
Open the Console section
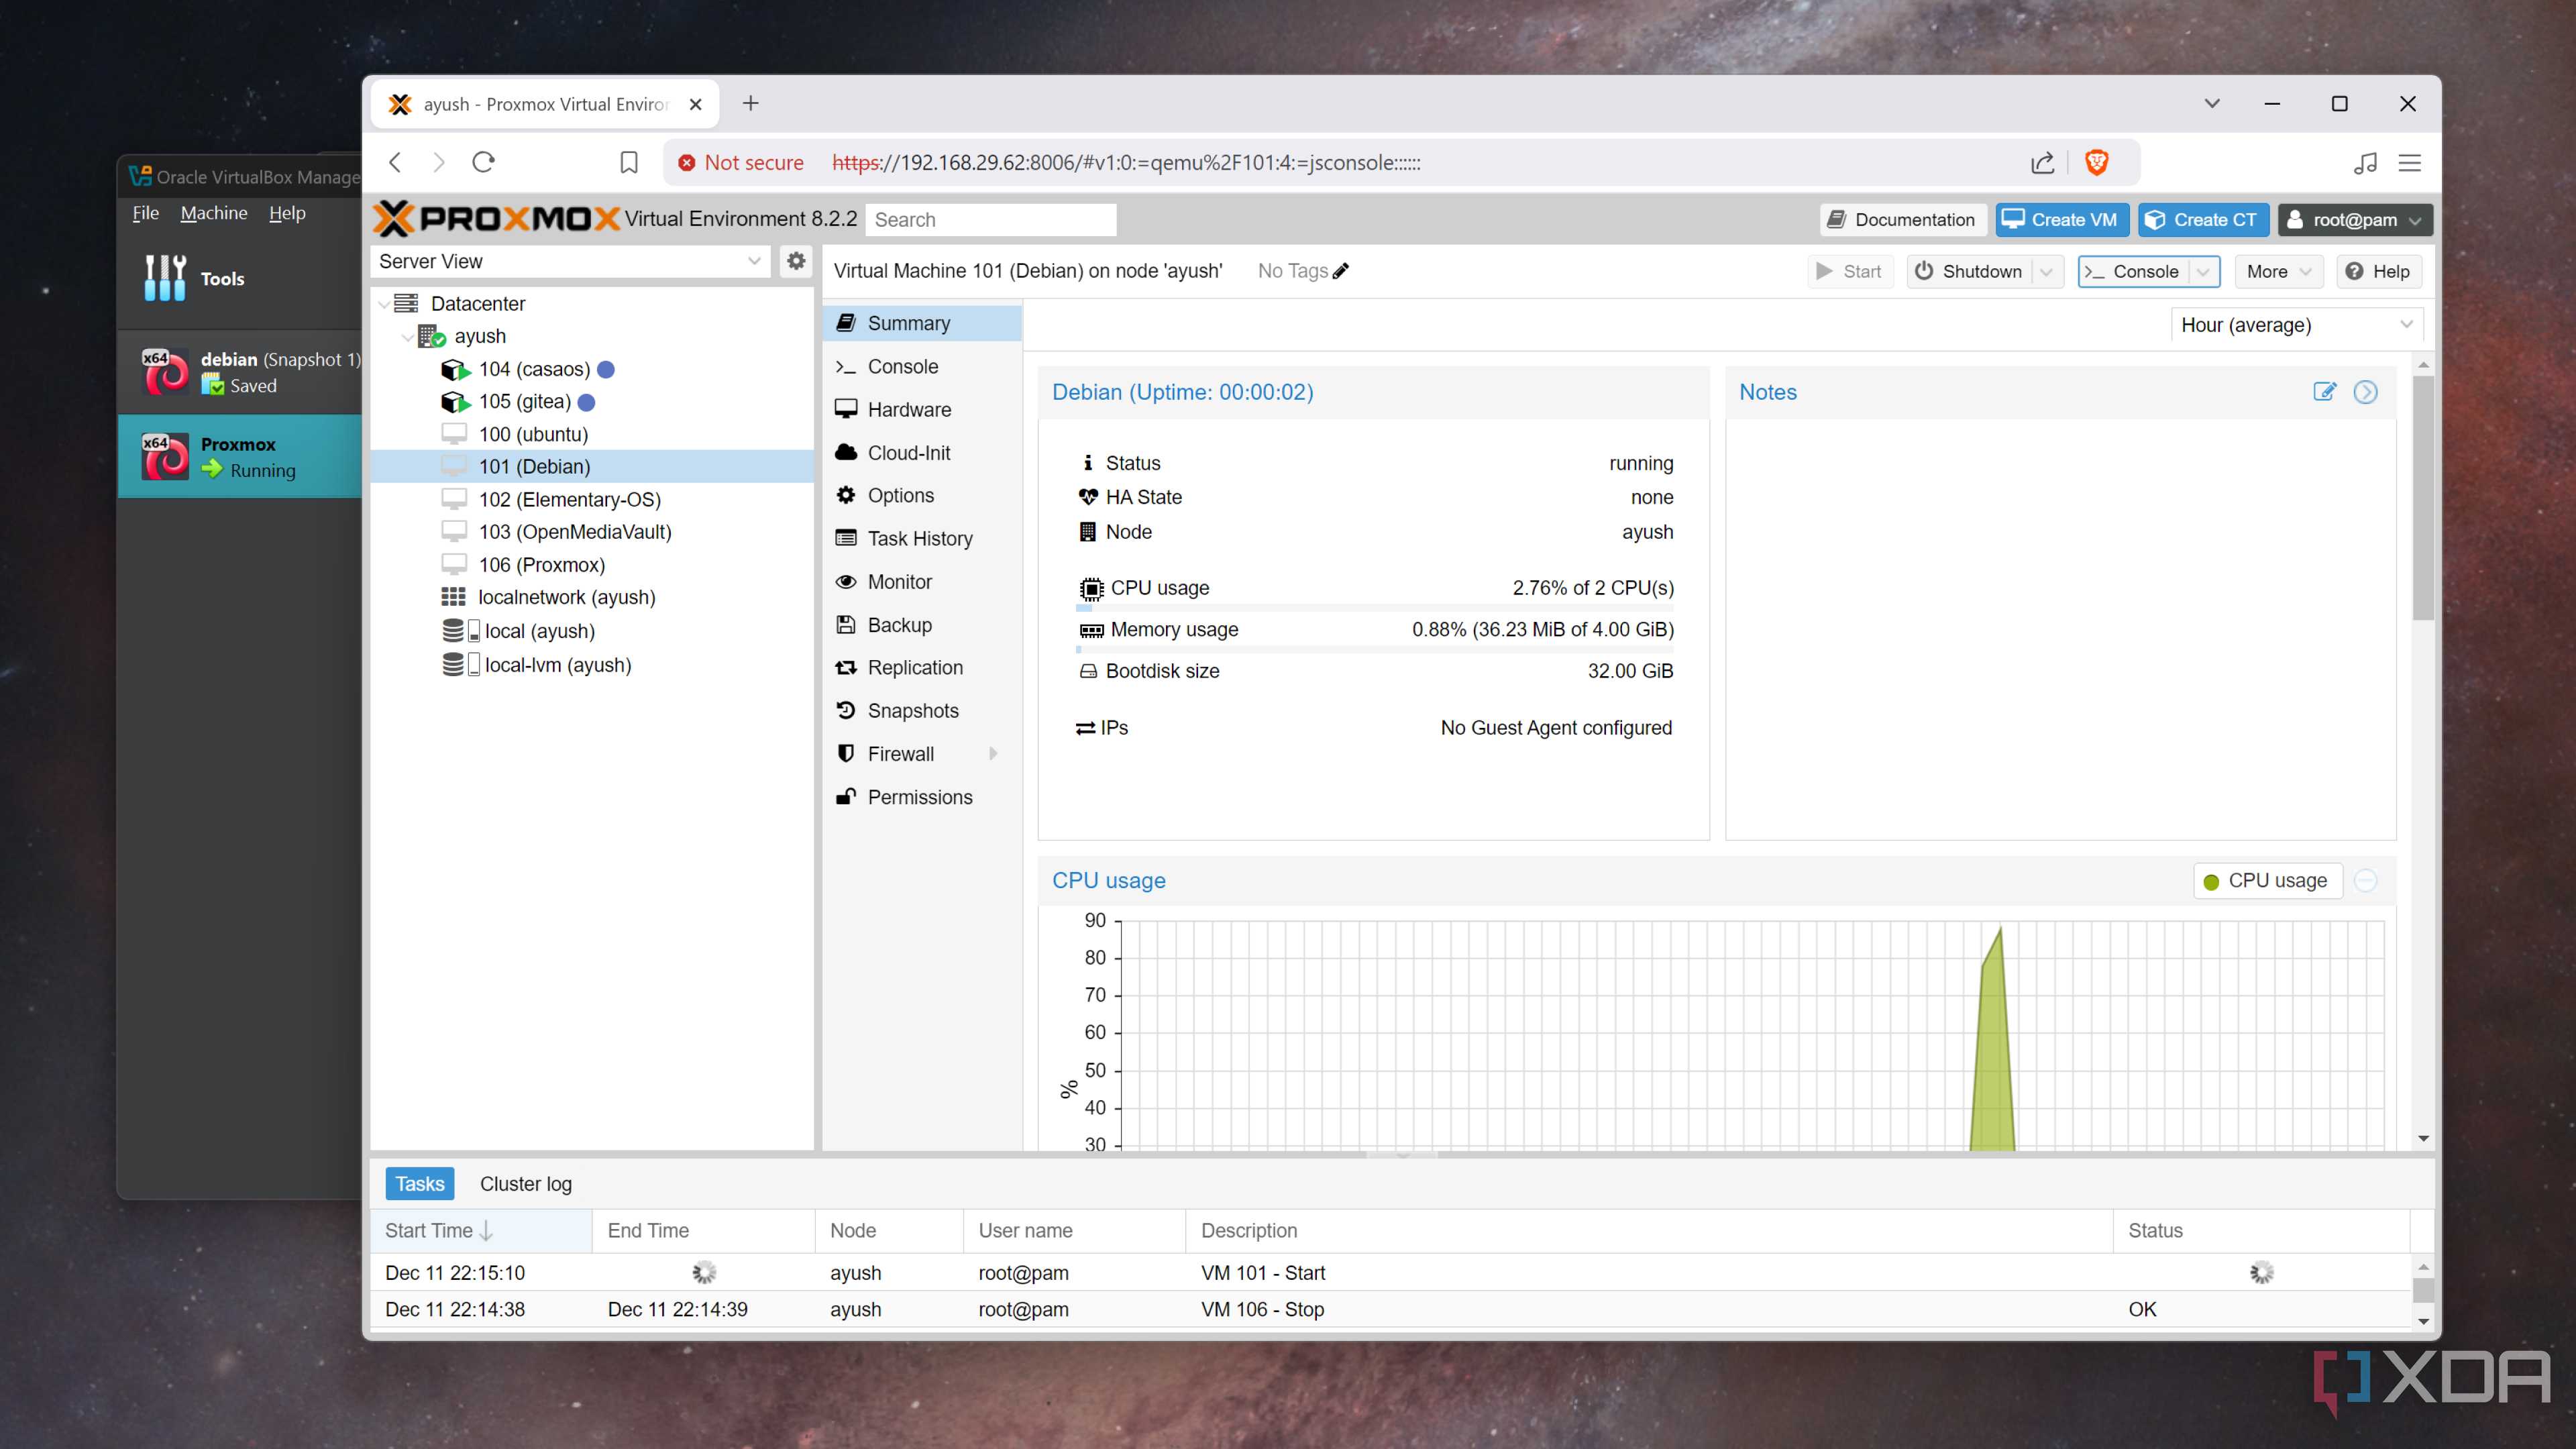tap(922, 366)
